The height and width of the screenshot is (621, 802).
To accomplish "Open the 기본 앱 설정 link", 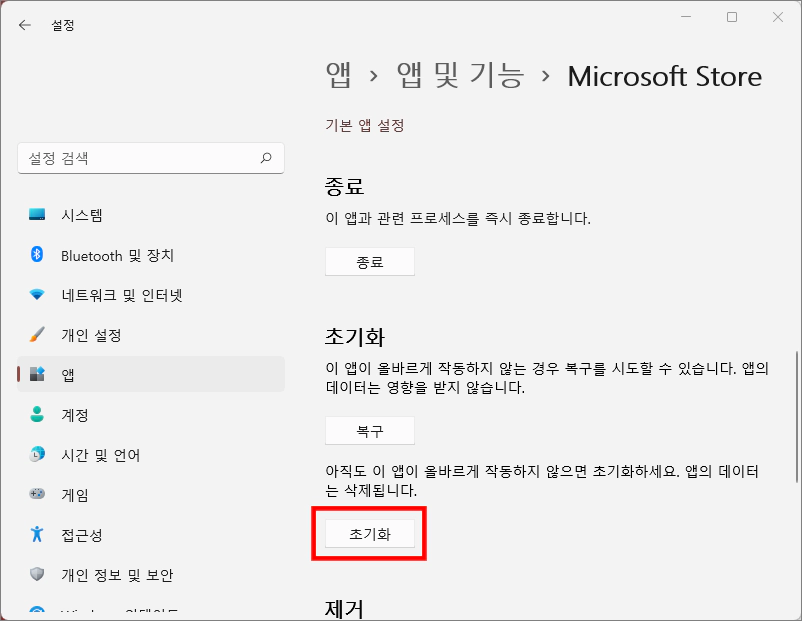I will [365, 125].
